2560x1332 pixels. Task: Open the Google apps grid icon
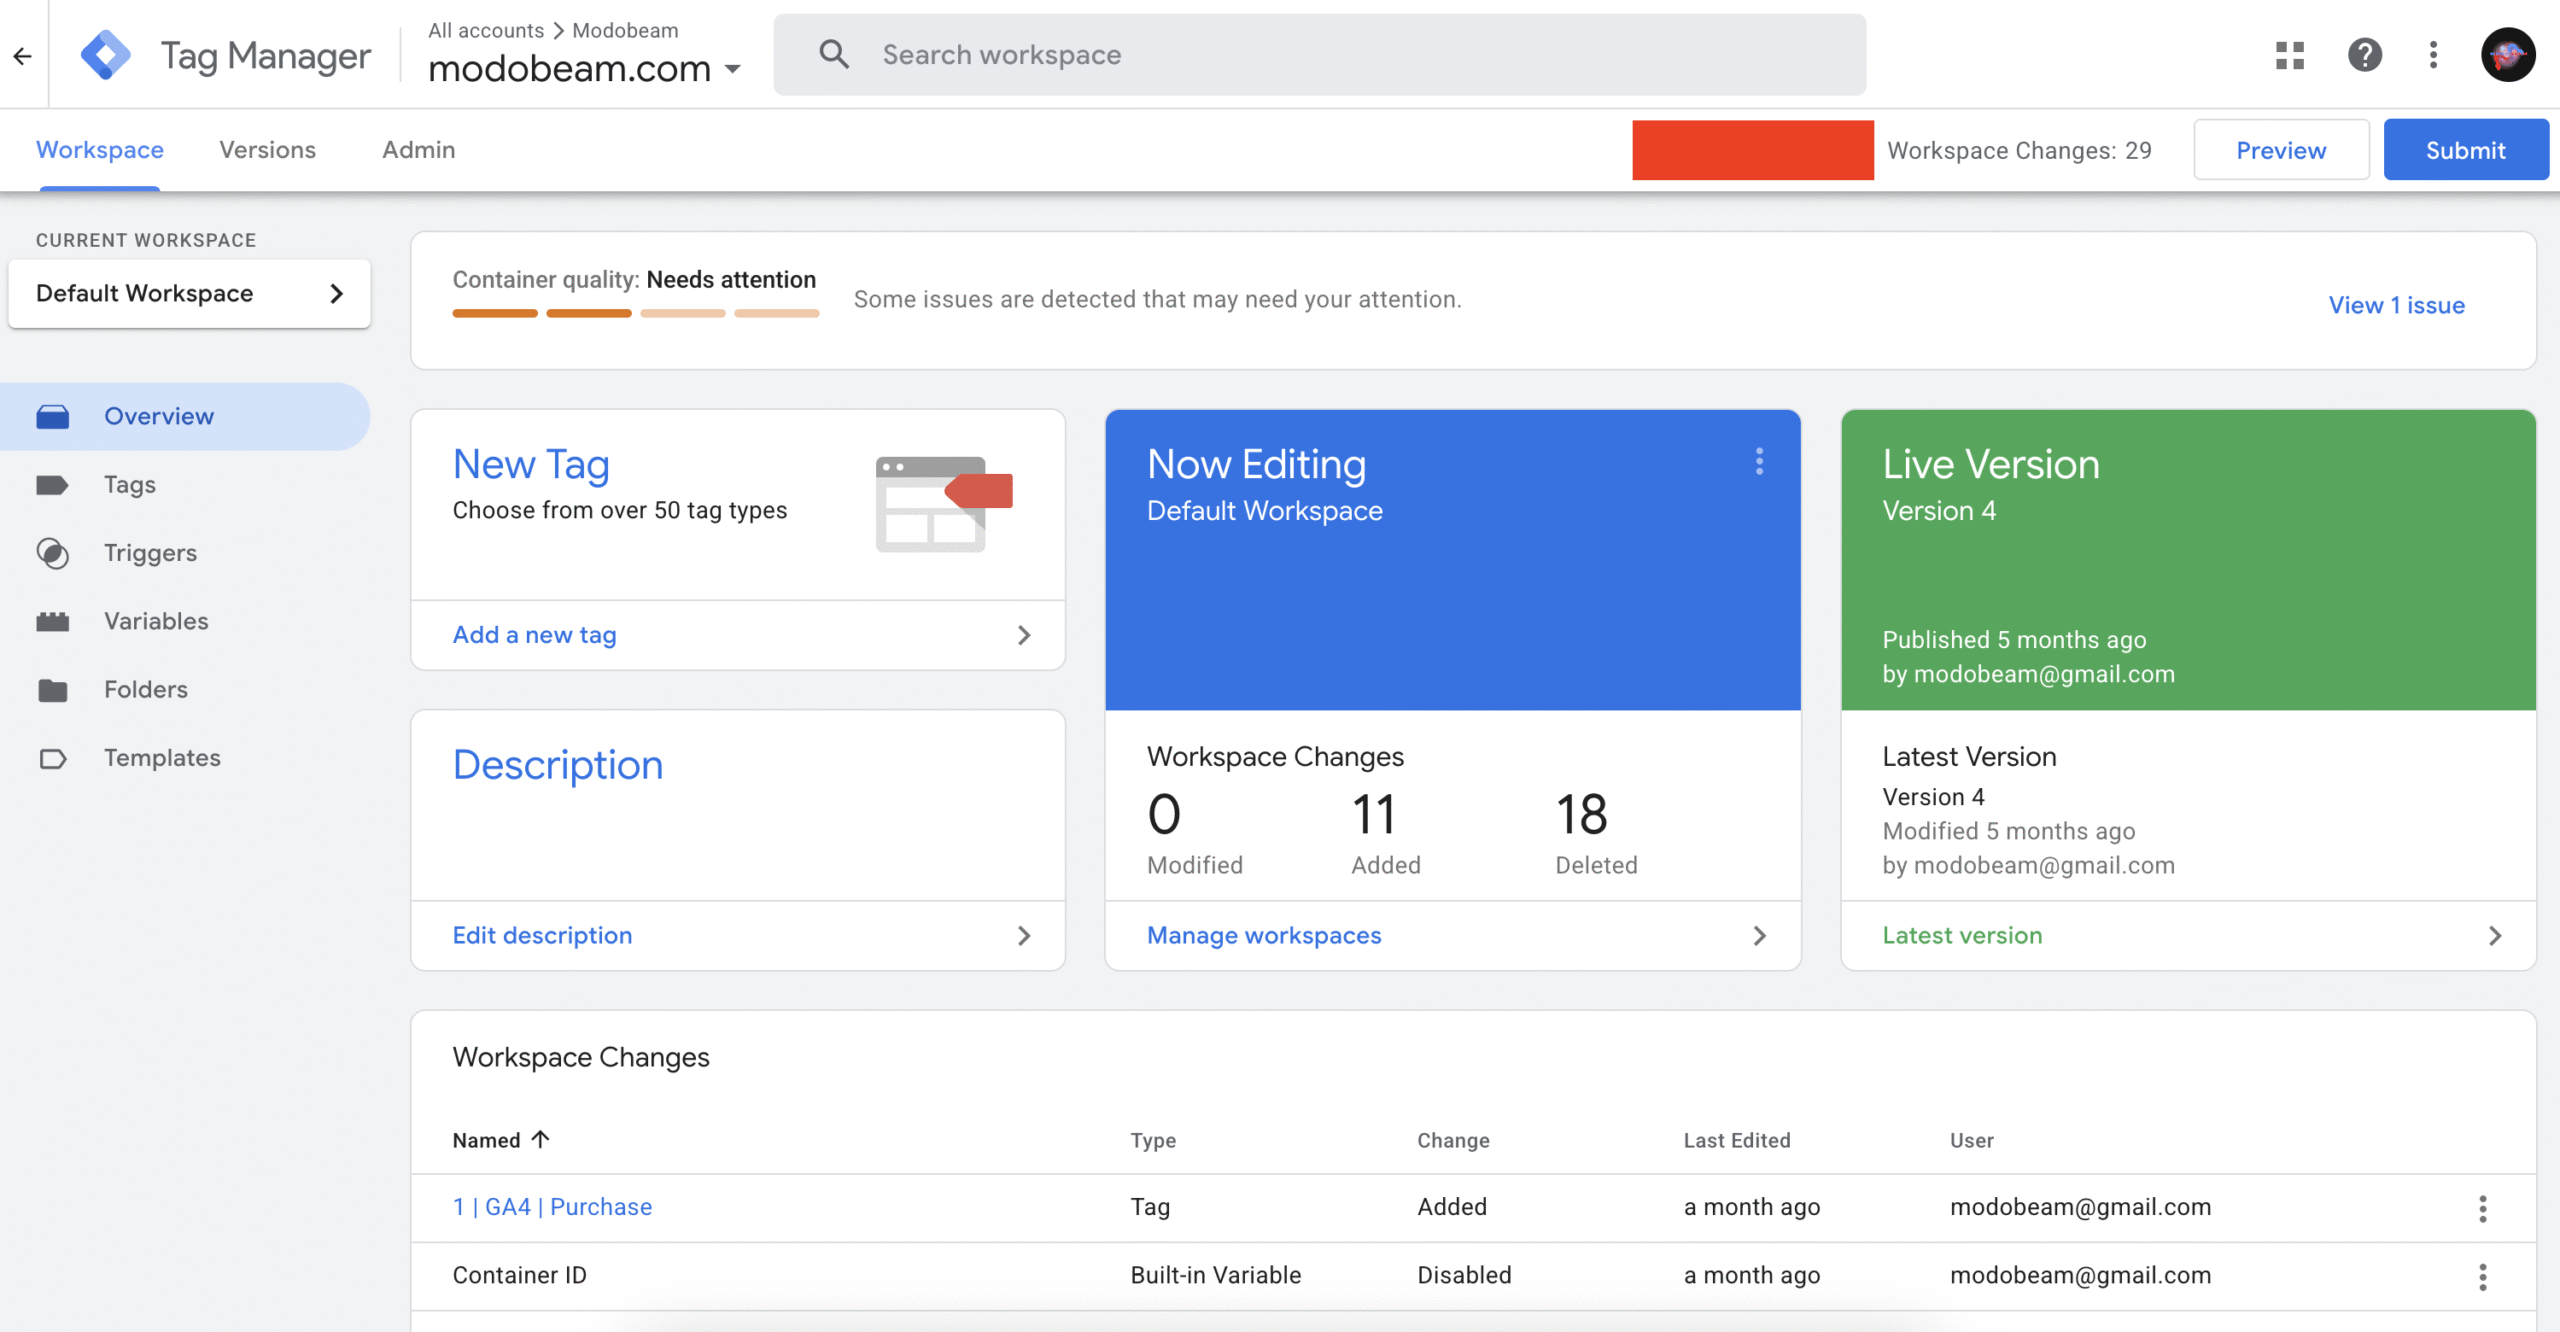[2290, 55]
